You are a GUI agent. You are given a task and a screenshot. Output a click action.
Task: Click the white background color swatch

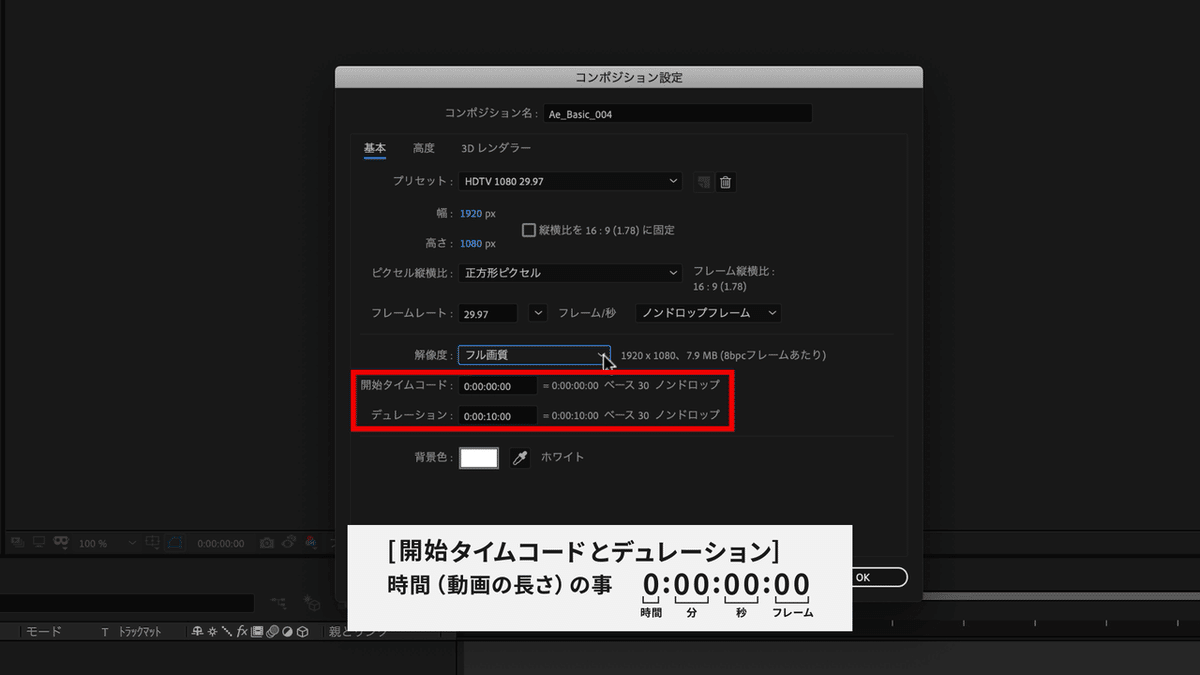tap(478, 457)
